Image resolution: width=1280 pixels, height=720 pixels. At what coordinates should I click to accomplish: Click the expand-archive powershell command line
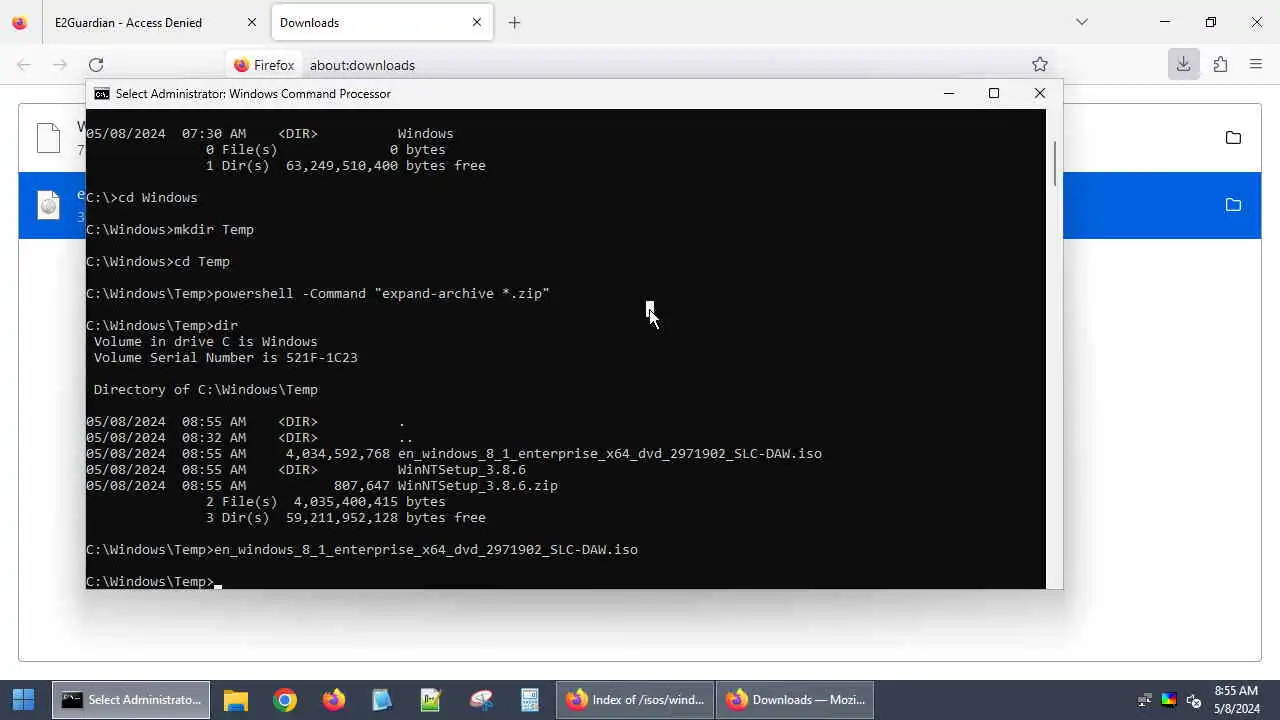pyautogui.click(x=318, y=294)
